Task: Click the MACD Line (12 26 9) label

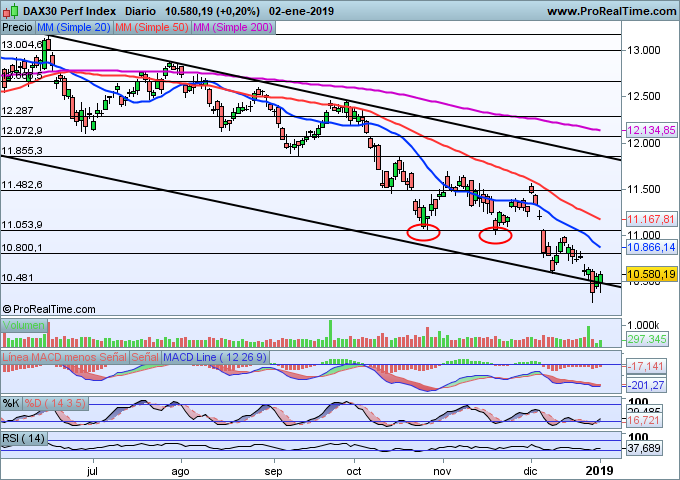Action: [215, 357]
